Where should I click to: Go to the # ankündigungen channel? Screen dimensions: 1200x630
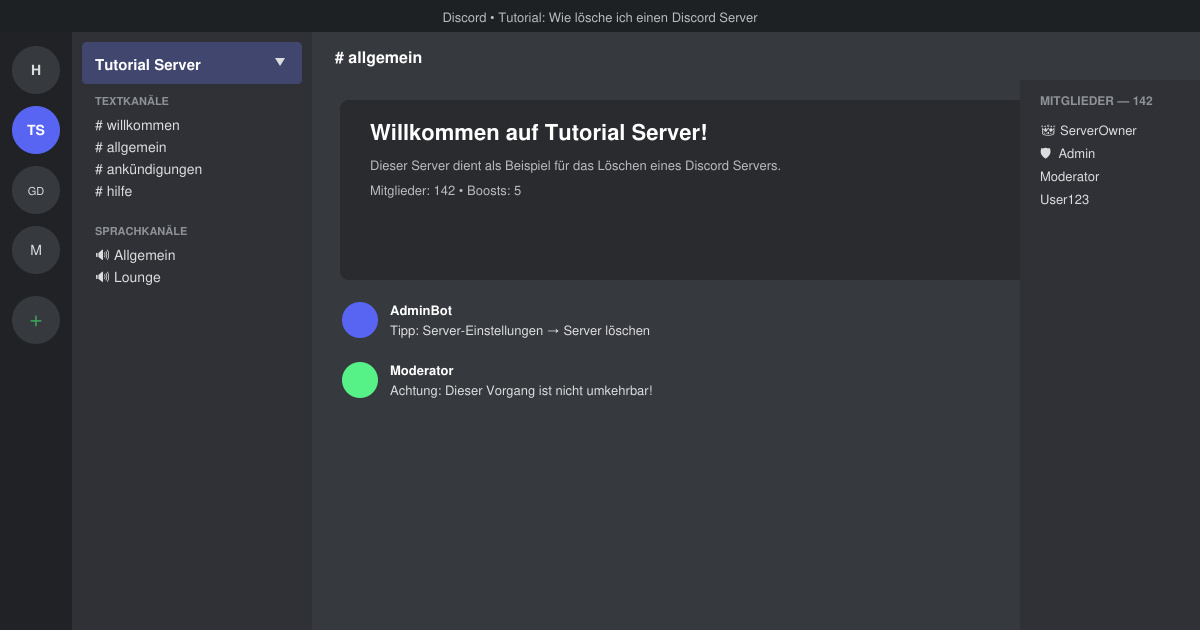pyautogui.click(x=148, y=169)
